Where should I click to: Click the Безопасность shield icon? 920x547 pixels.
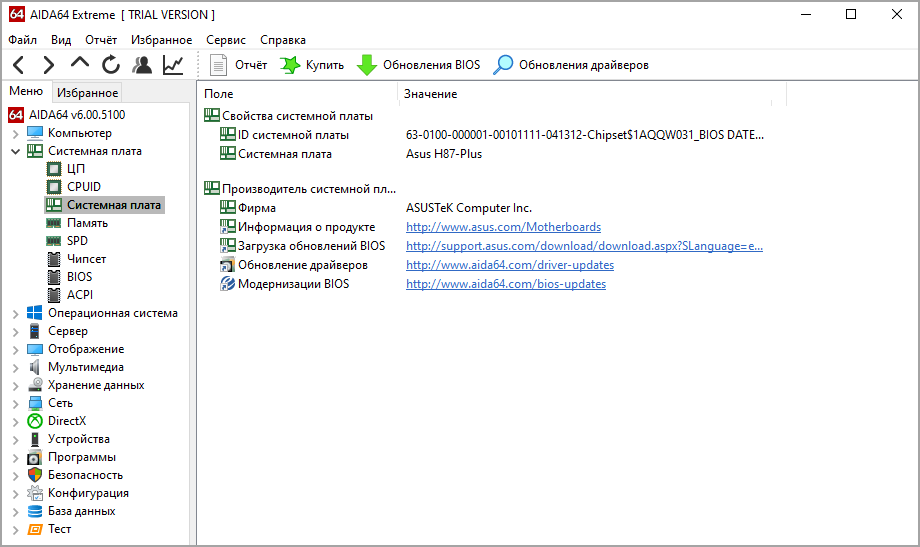click(x=35, y=475)
